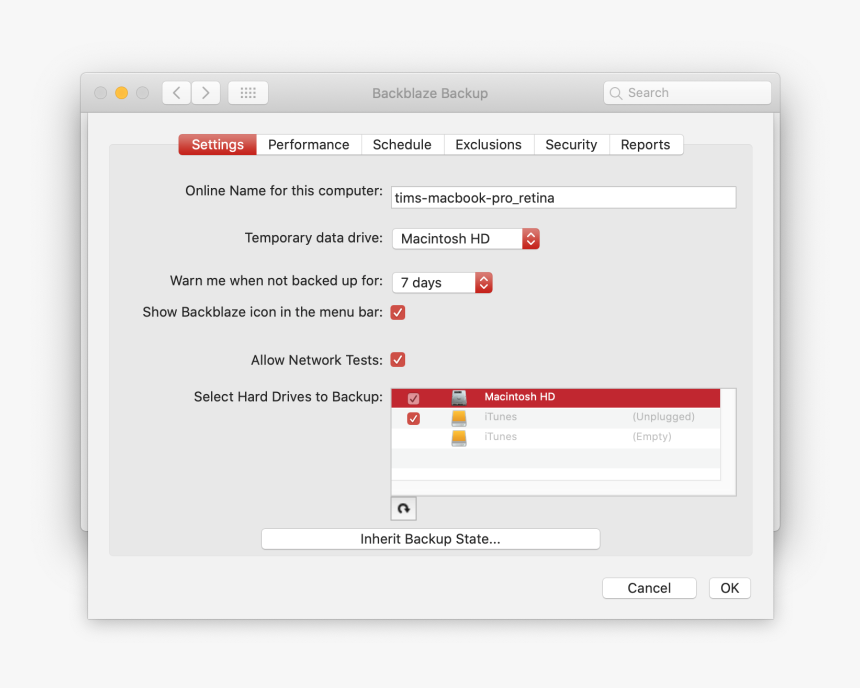Image resolution: width=860 pixels, height=688 pixels.
Task: Open the Schedule tab
Action: 402,145
